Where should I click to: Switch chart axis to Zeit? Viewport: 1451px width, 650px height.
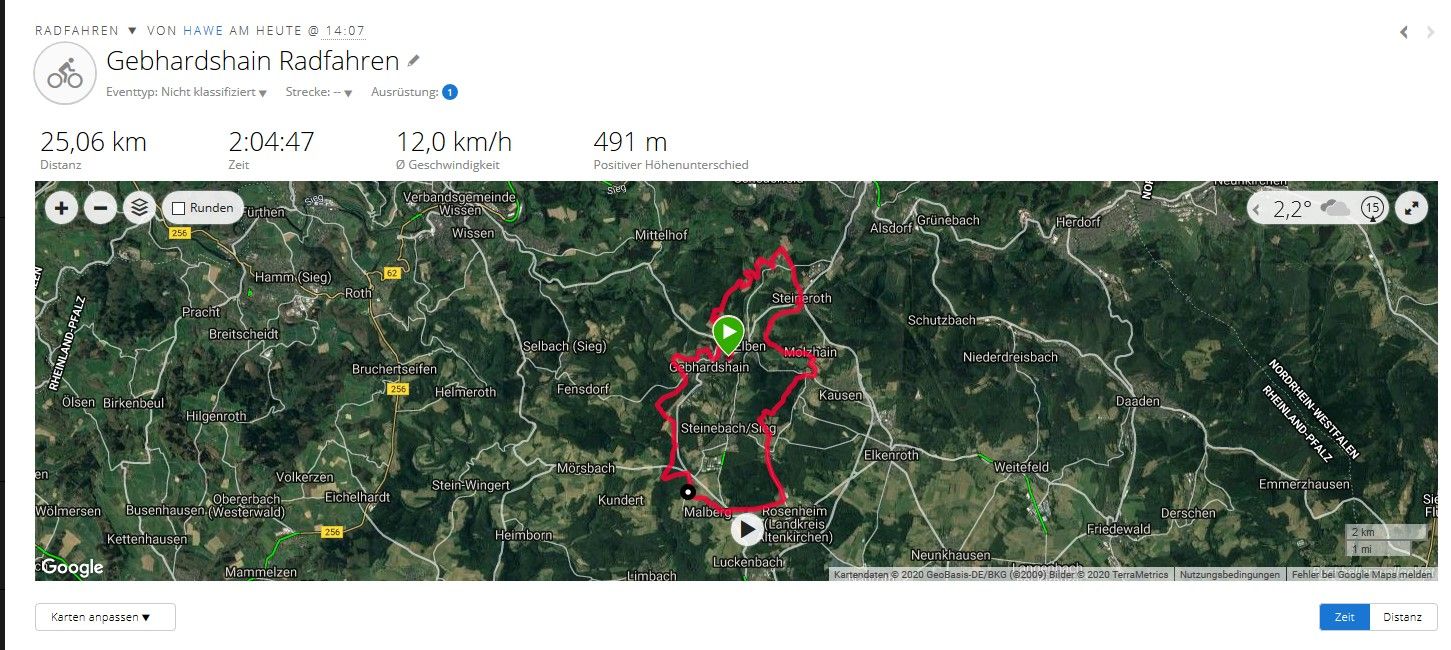[1345, 617]
